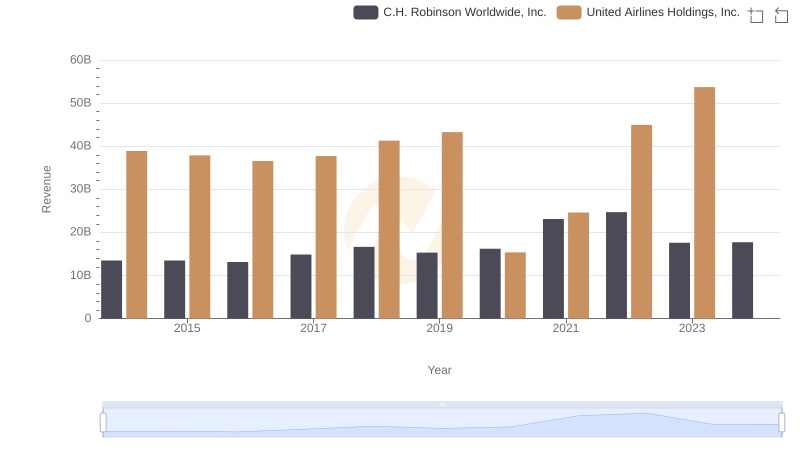800x461 pixels.
Task: Click the zoom reset icon
Action: 781,15
